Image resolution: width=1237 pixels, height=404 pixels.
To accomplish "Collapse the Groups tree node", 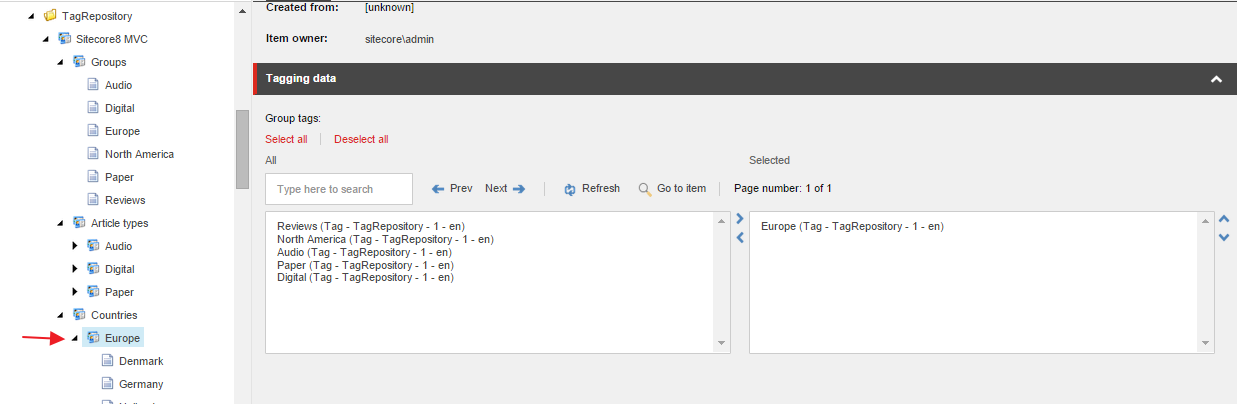I will point(60,62).
